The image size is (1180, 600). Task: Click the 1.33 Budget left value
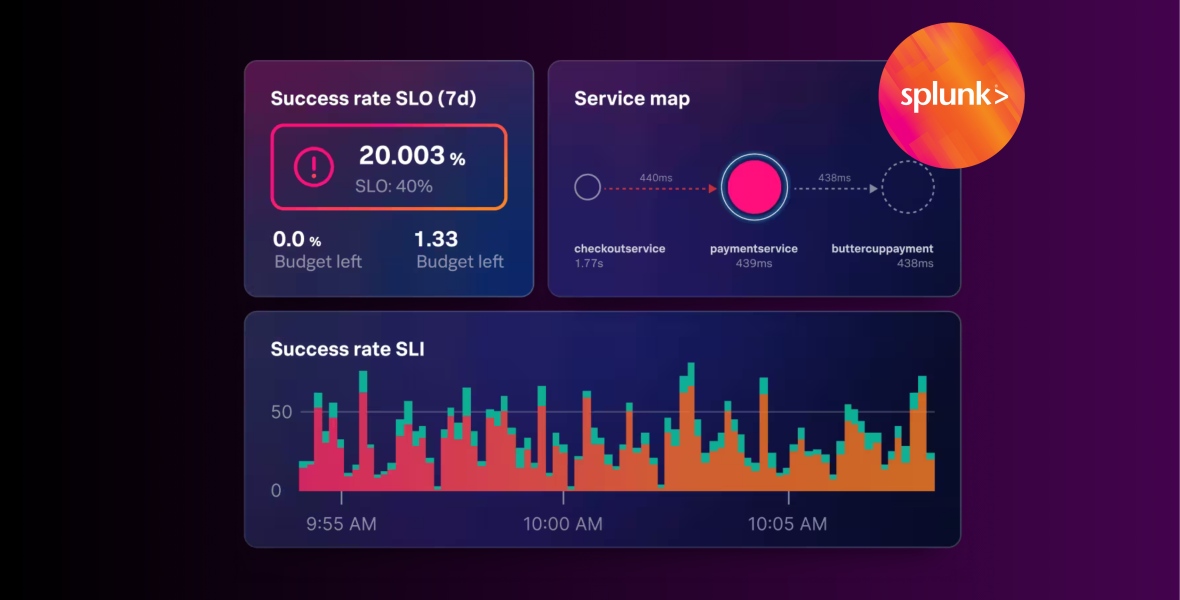437,240
